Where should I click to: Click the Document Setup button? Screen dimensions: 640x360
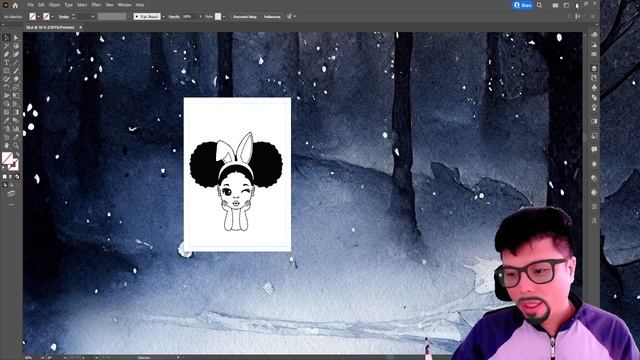pos(245,17)
